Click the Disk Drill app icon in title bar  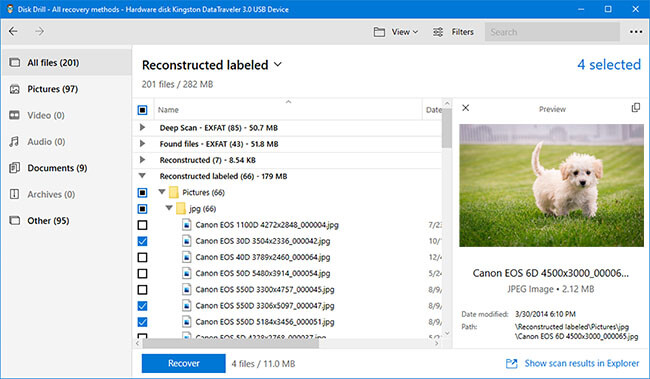point(10,9)
